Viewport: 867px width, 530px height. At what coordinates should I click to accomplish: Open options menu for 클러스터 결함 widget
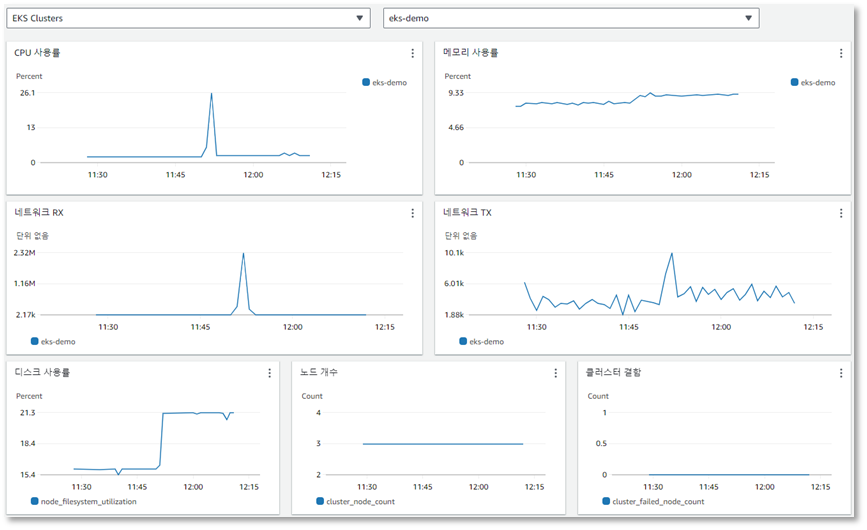841,373
